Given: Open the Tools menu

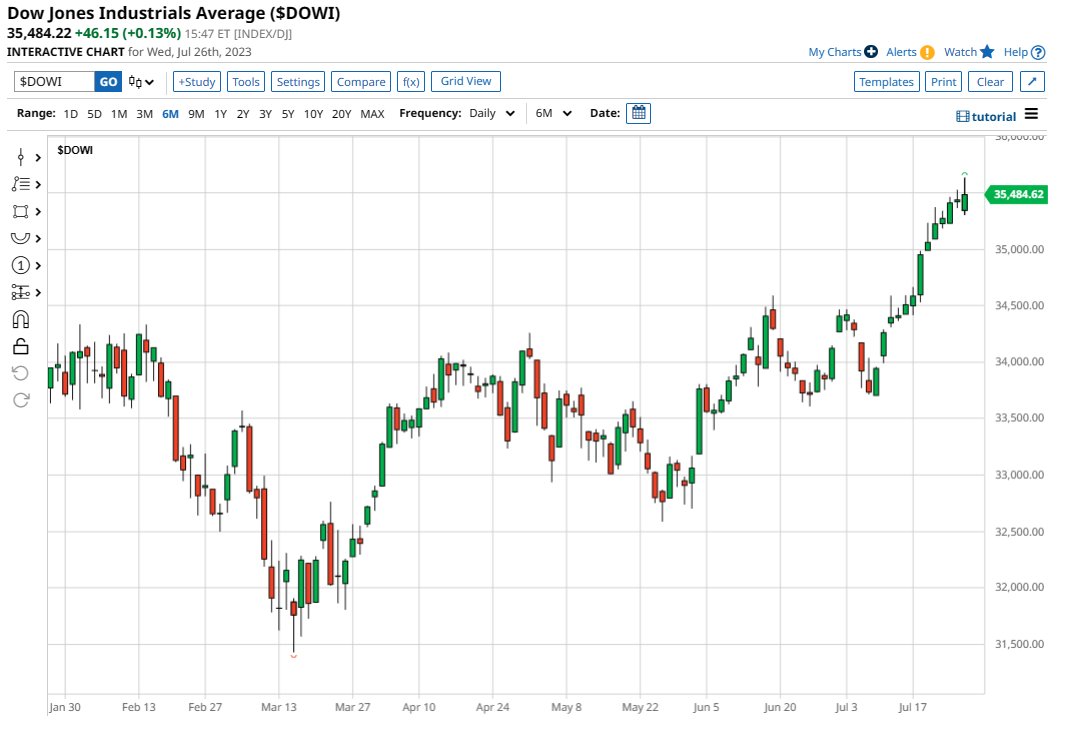Looking at the screenshot, I should [x=246, y=82].
